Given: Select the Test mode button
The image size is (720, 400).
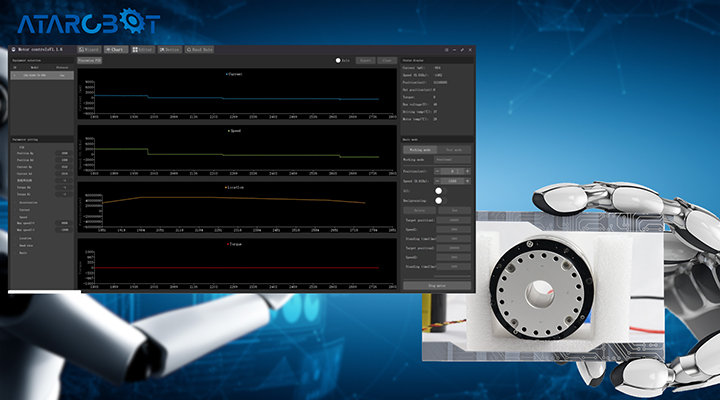Looking at the screenshot, I should [453, 149].
